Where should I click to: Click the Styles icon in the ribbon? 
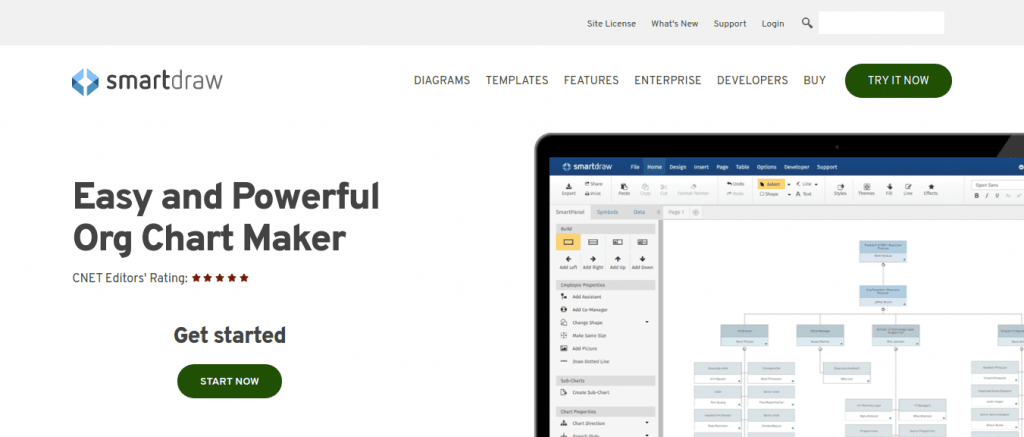[840, 187]
